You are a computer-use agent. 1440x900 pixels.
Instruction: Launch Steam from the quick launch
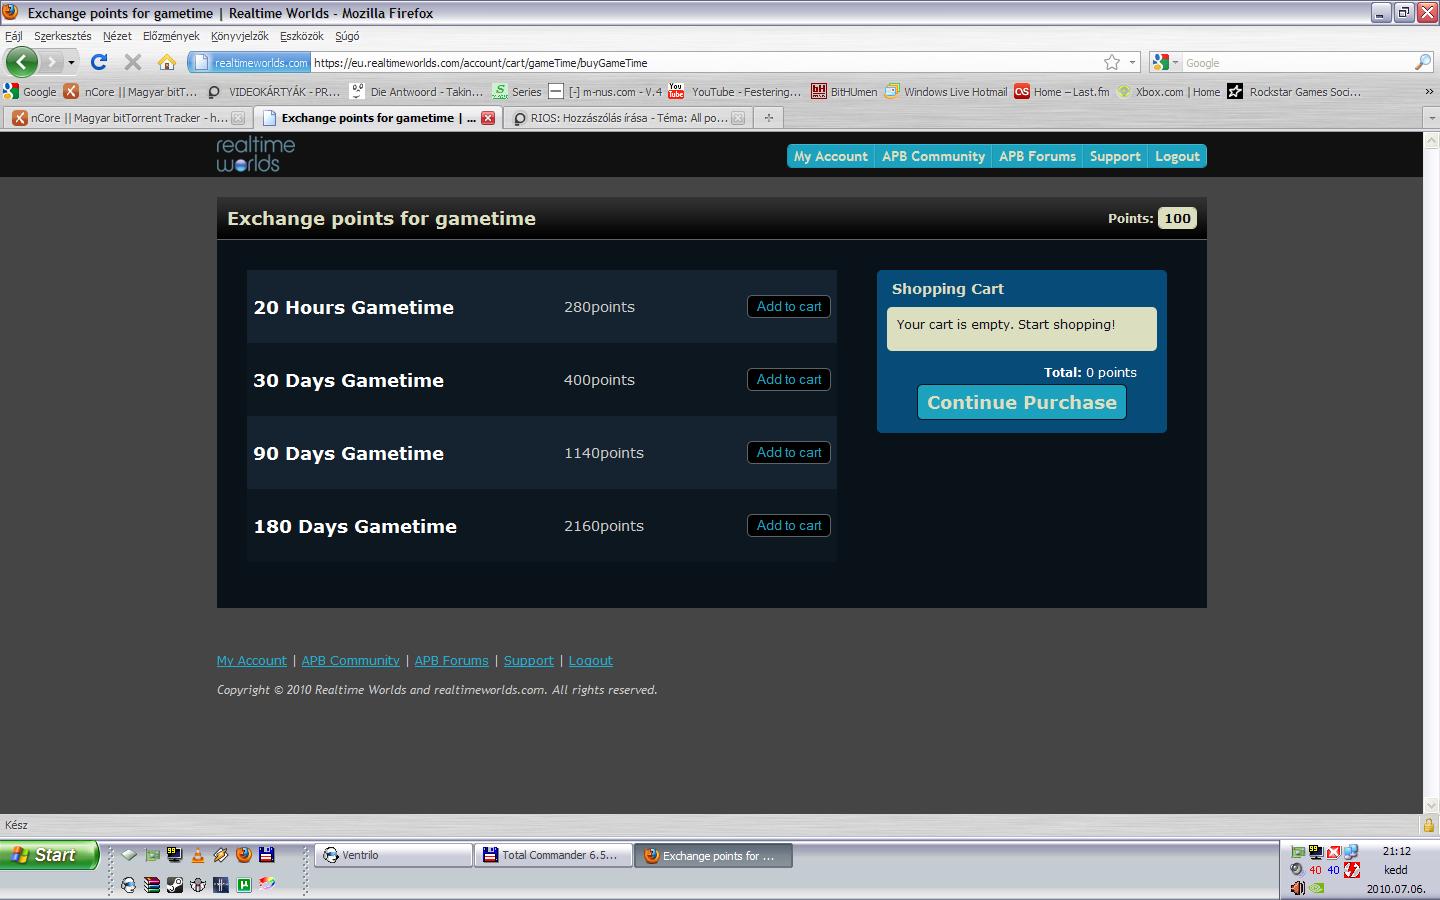175,884
